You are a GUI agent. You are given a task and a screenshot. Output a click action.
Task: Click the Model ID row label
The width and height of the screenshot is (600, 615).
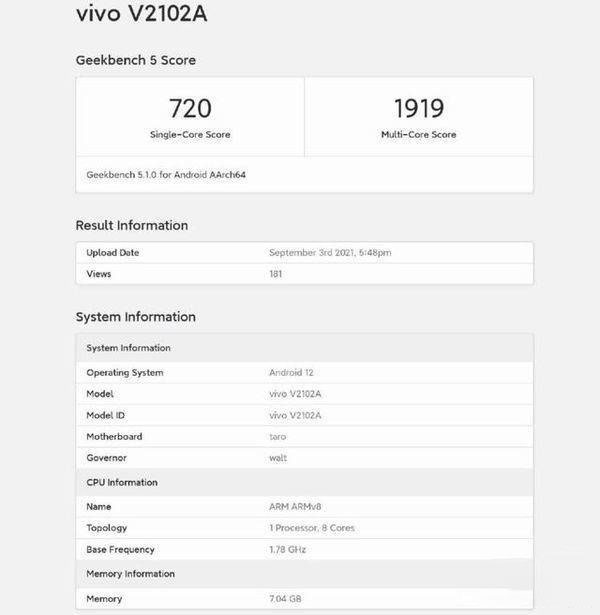coord(106,415)
